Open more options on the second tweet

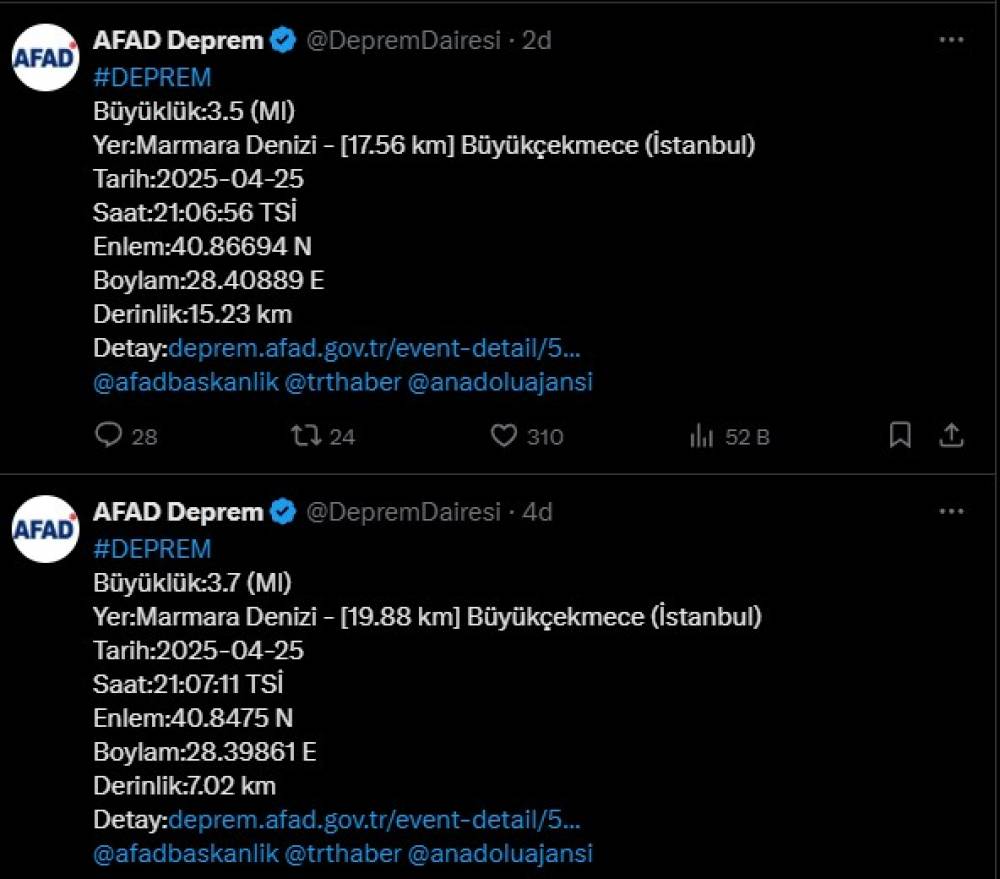pos(952,512)
